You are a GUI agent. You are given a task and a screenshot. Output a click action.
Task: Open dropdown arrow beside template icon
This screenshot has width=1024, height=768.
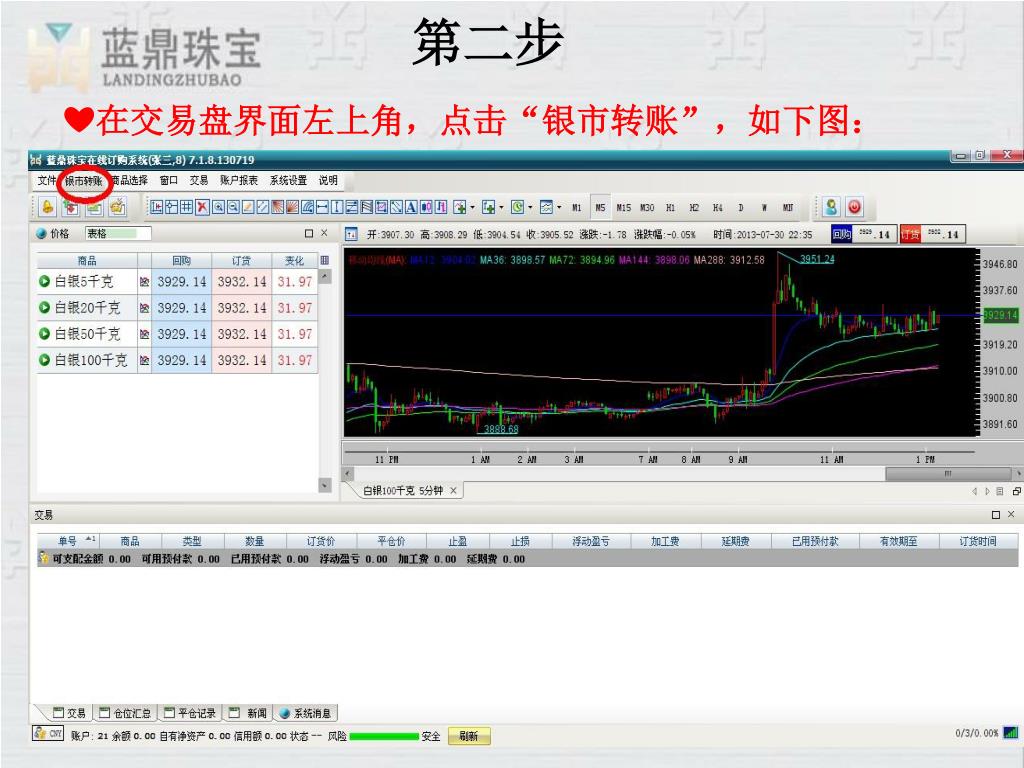[559, 208]
